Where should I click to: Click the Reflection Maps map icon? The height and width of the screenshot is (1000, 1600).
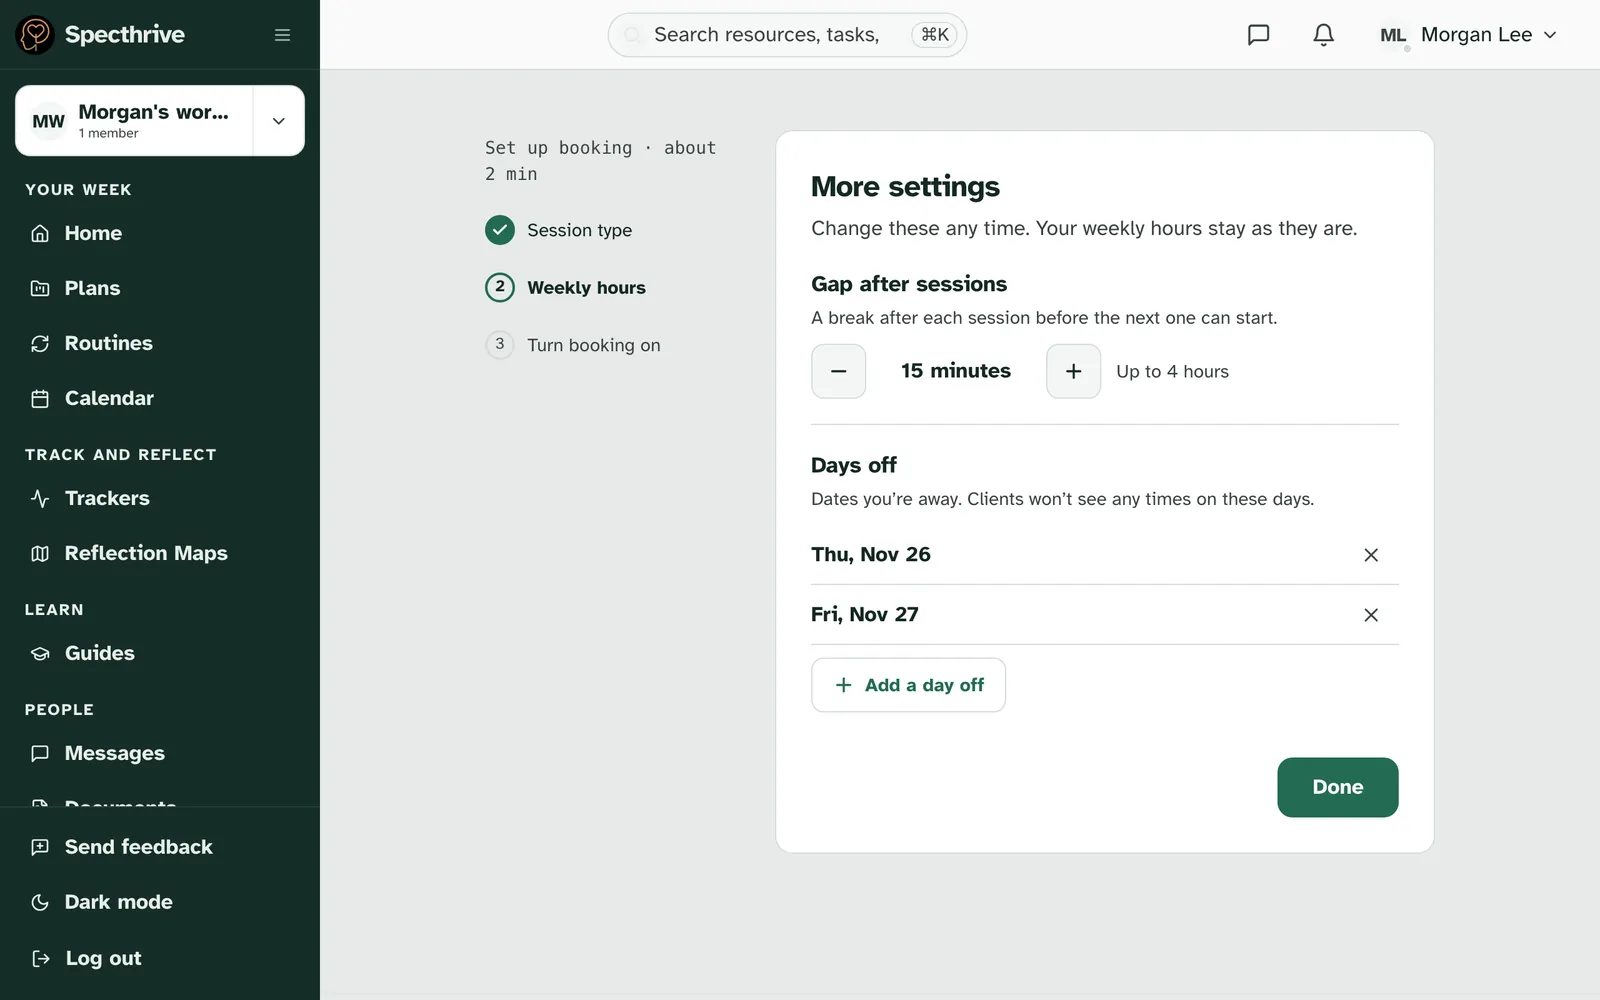(x=40, y=553)
